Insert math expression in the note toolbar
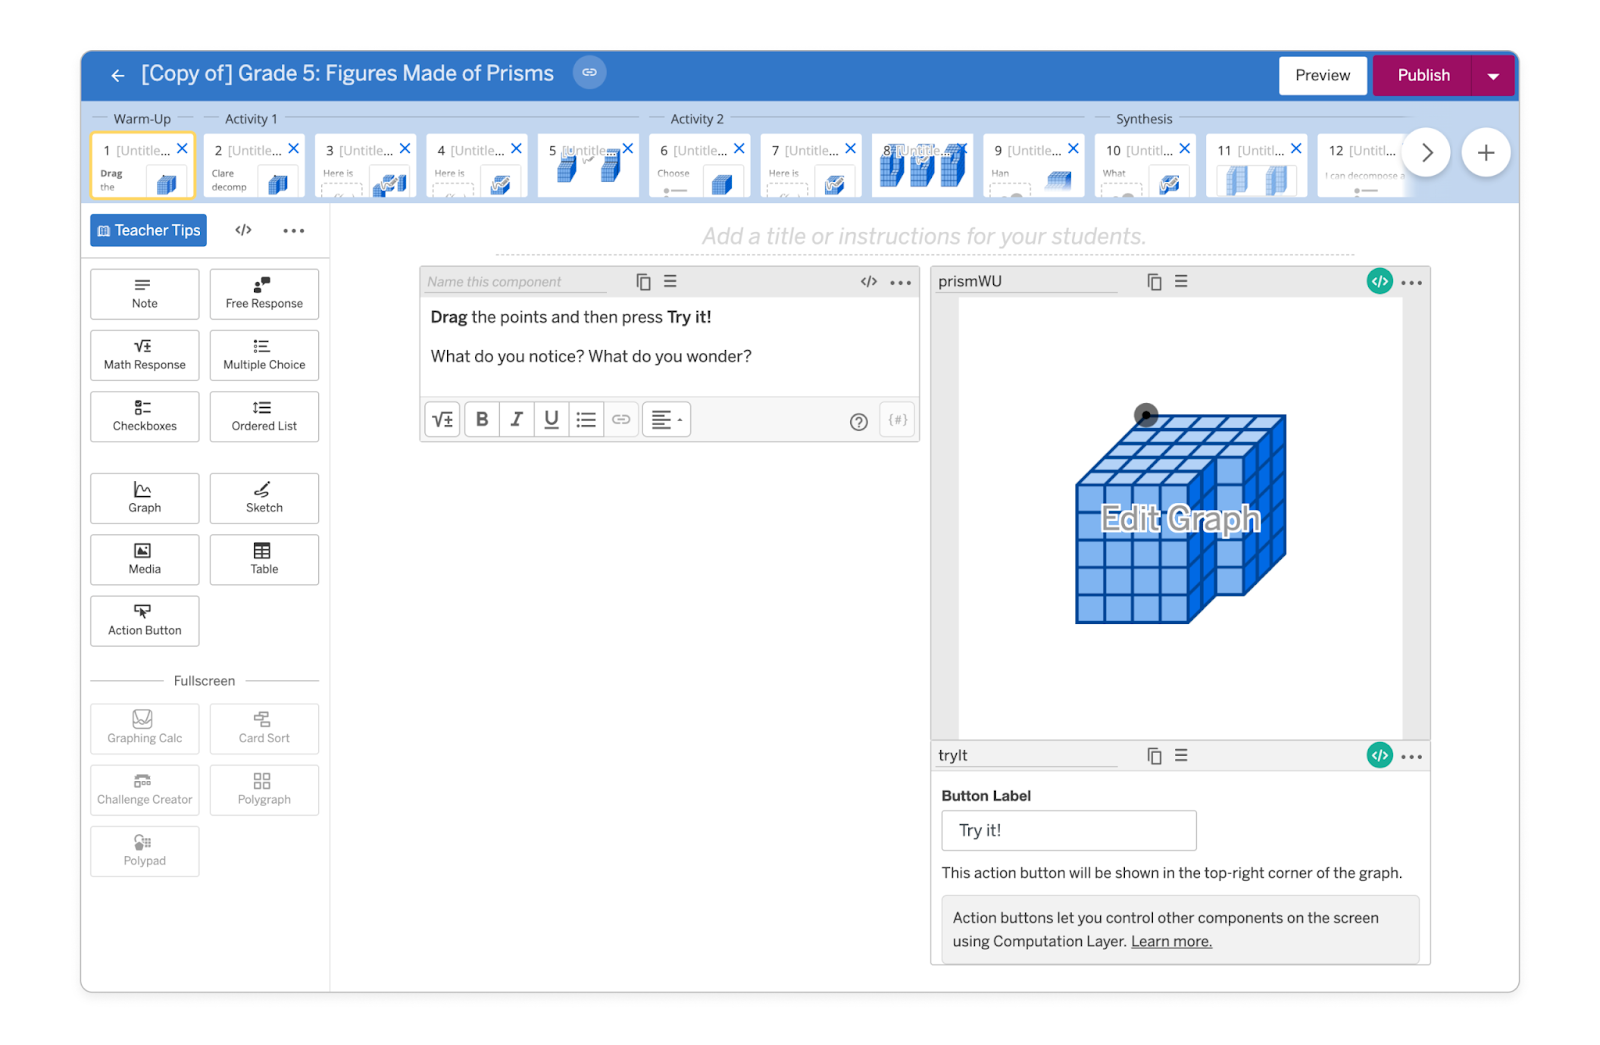The image size is (1600, 1045). click(x=442, y=420)
